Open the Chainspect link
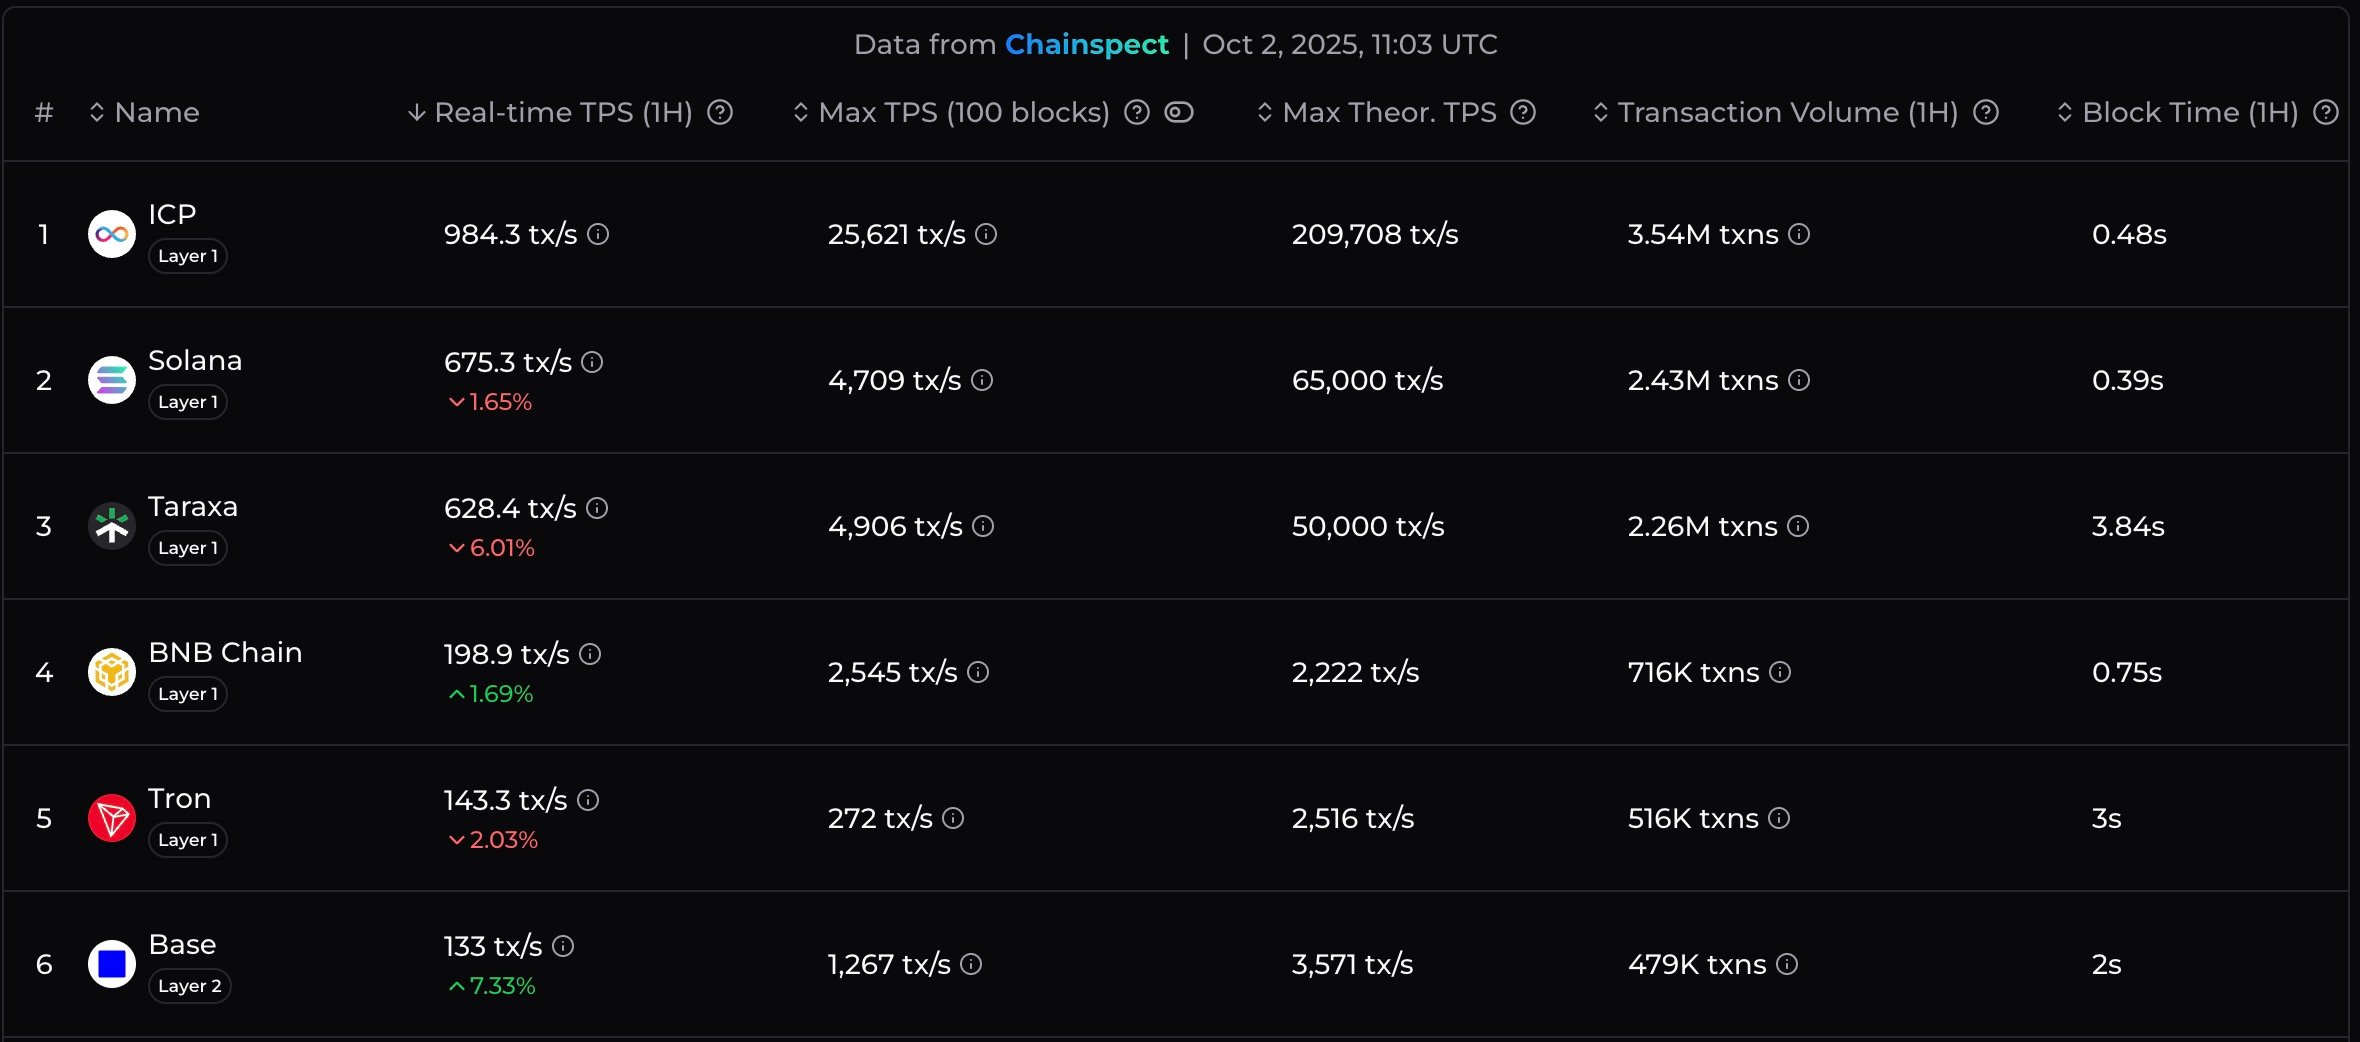The height and width of the screenshot is (1042, 2360). tap(1086, 44)
